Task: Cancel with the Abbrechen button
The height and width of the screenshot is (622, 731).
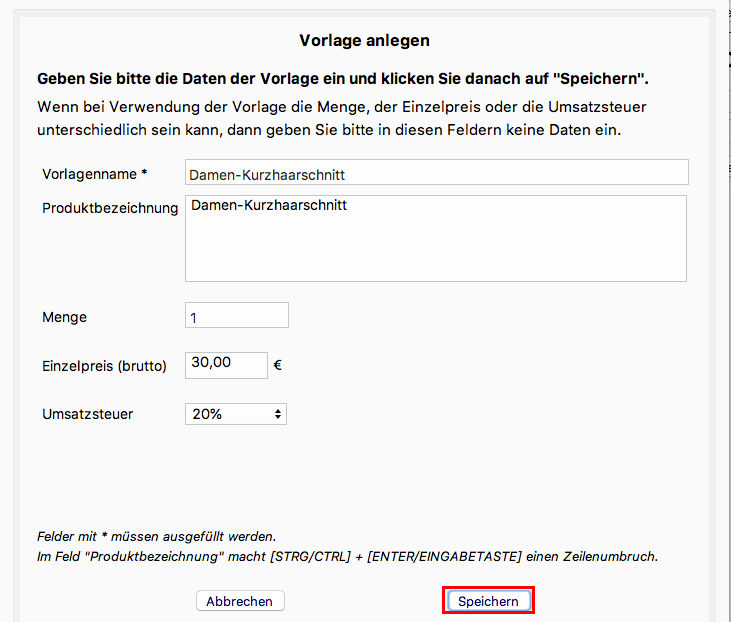Action: coord(240,601)
